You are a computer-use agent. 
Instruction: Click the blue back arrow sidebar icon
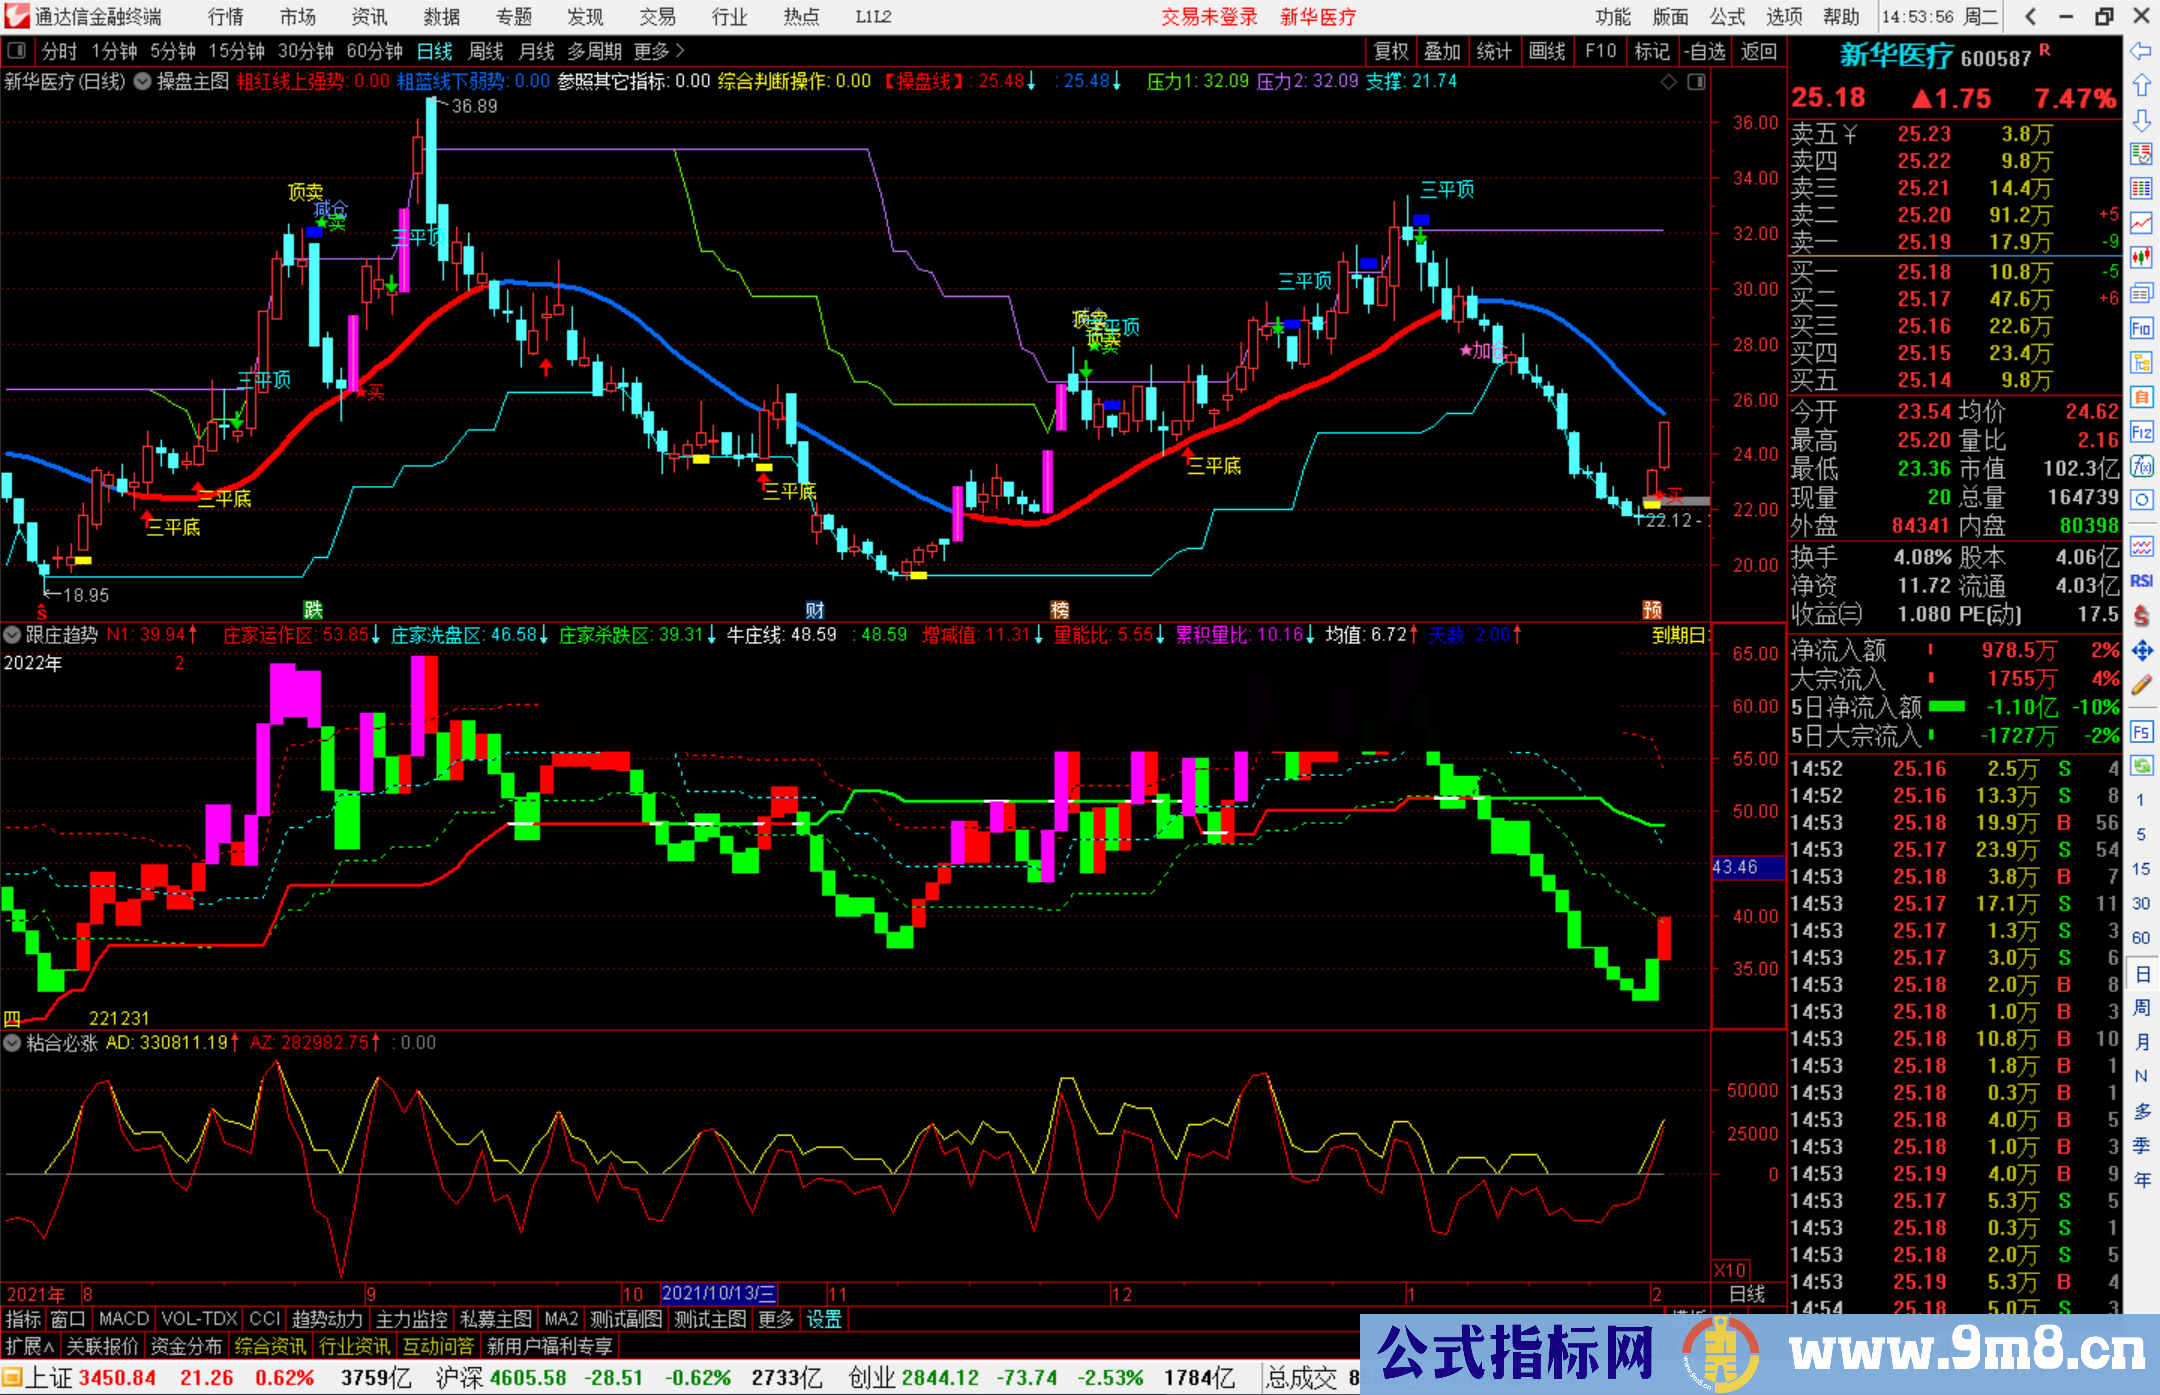pyautogui.click(x=2141, y=50)
